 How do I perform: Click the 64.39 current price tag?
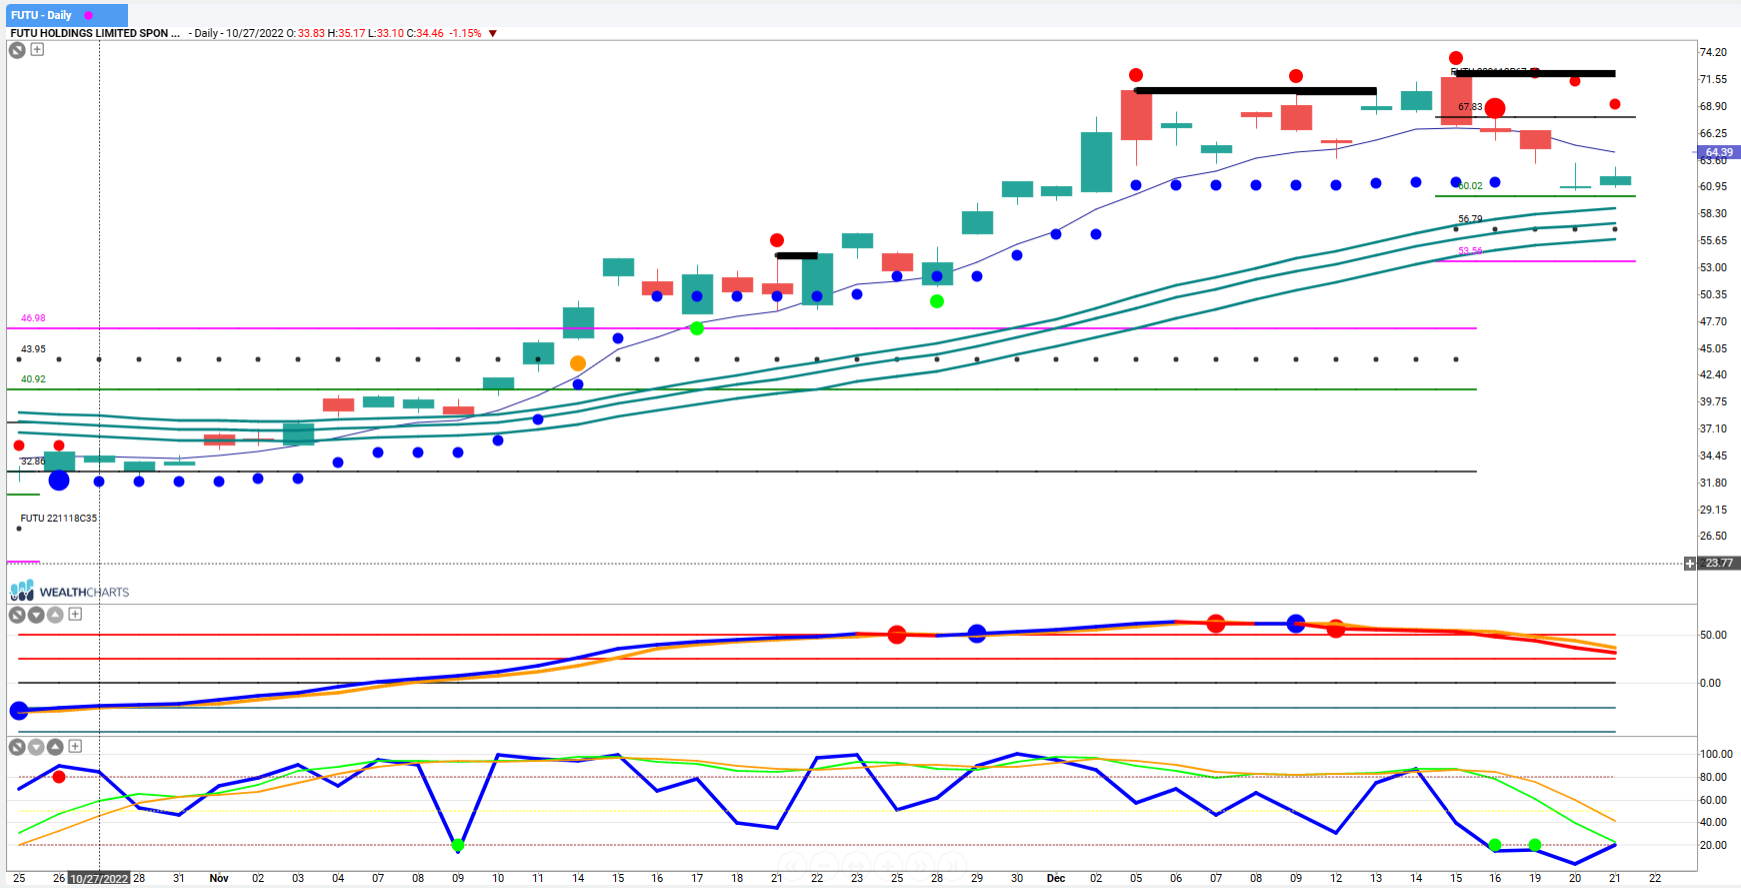tap(1719, 152)
